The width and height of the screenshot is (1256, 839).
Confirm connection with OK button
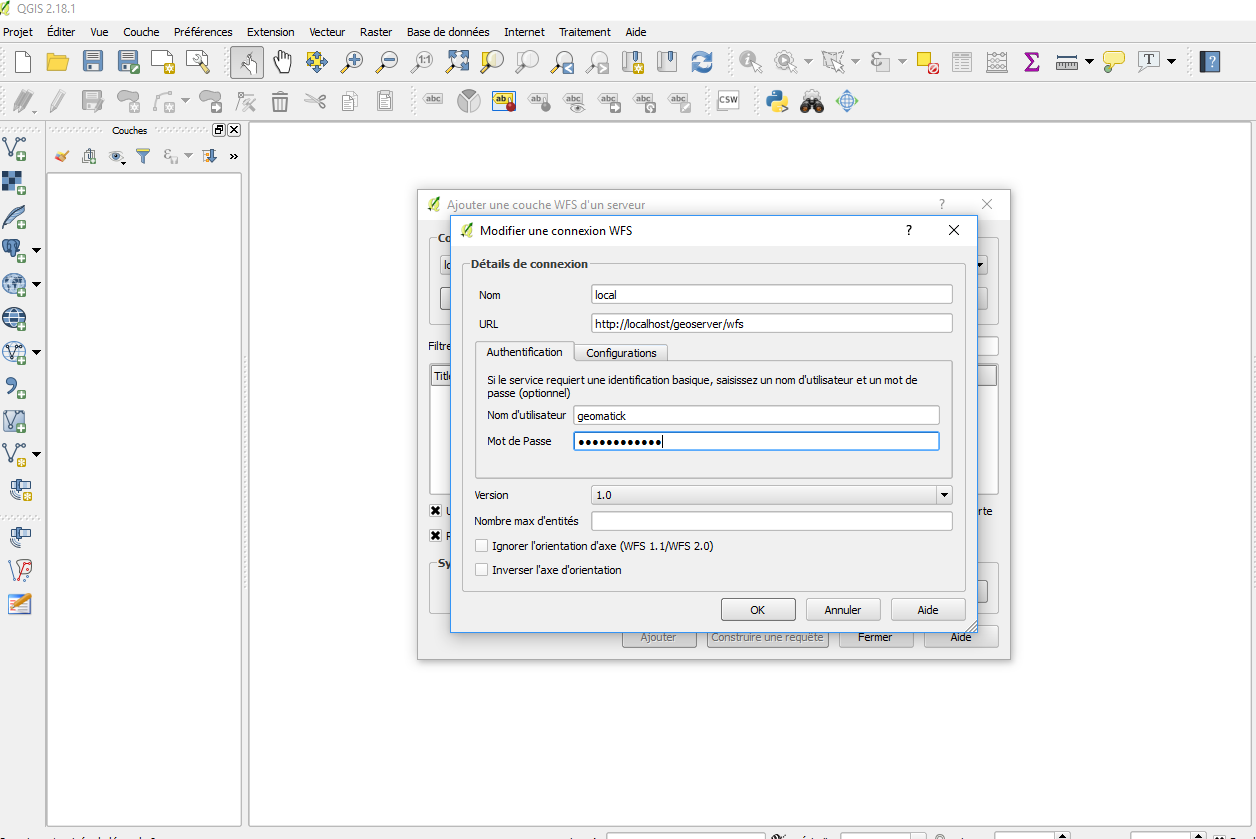click(758, 610)
